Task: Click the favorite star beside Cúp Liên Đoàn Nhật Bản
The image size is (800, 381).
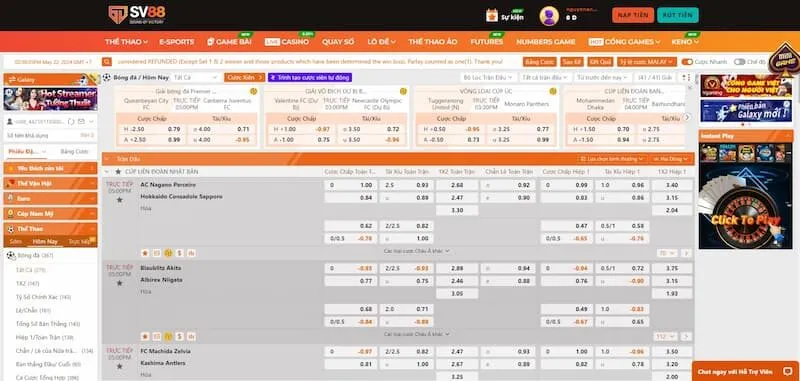Action: tap(118, 172)
